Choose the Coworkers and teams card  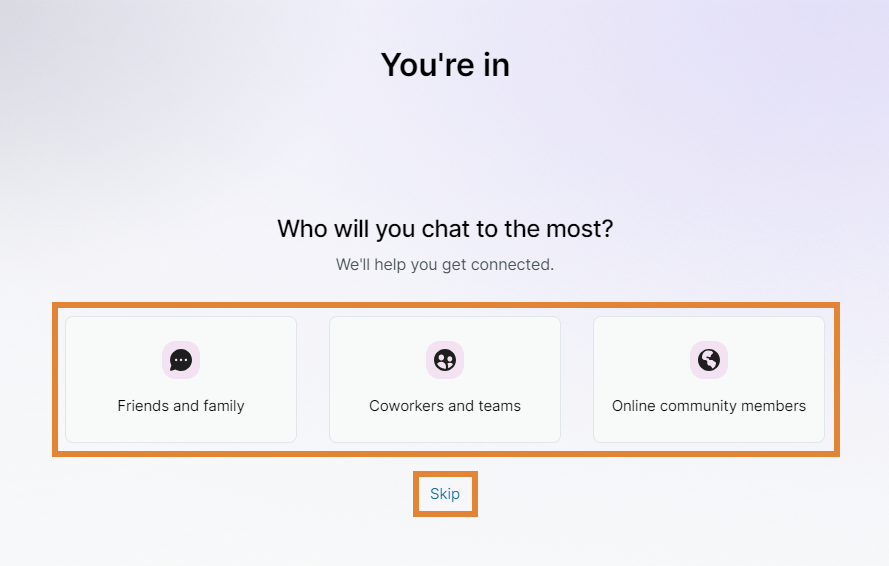pyautogui.click(x=445, y=380)
